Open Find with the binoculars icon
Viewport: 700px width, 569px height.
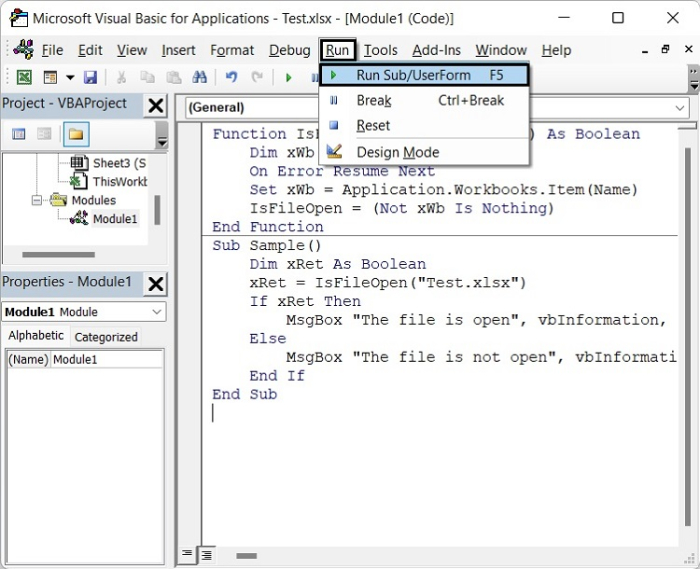pyautogui.click(x=199, y=77)
